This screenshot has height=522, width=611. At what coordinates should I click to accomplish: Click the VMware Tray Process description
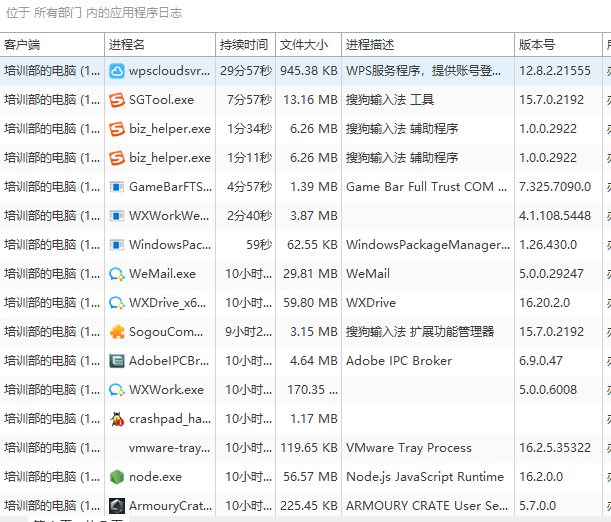pyautogui.click(x=409, y=448)
